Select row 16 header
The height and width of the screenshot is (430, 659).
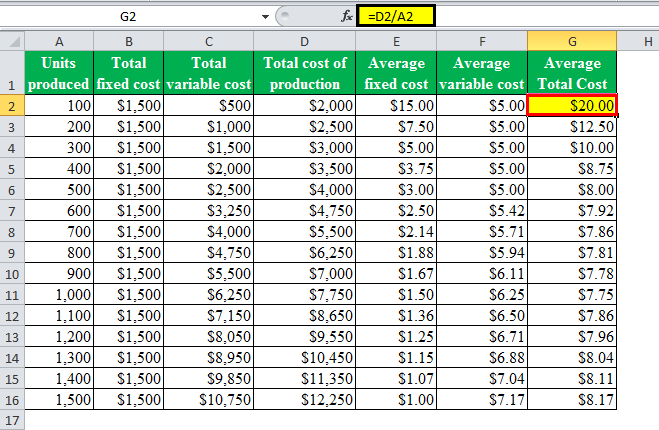pyautogui.click(x=12, y=400)
